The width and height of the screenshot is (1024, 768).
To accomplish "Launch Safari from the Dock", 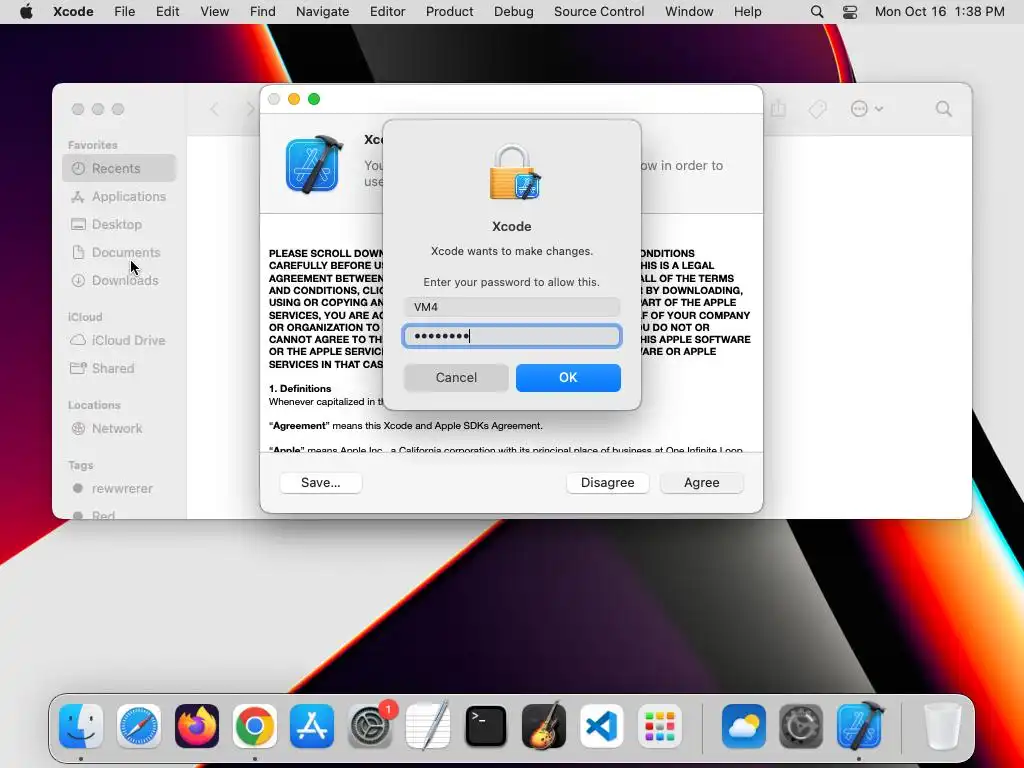I will click(x=138, y=726).
